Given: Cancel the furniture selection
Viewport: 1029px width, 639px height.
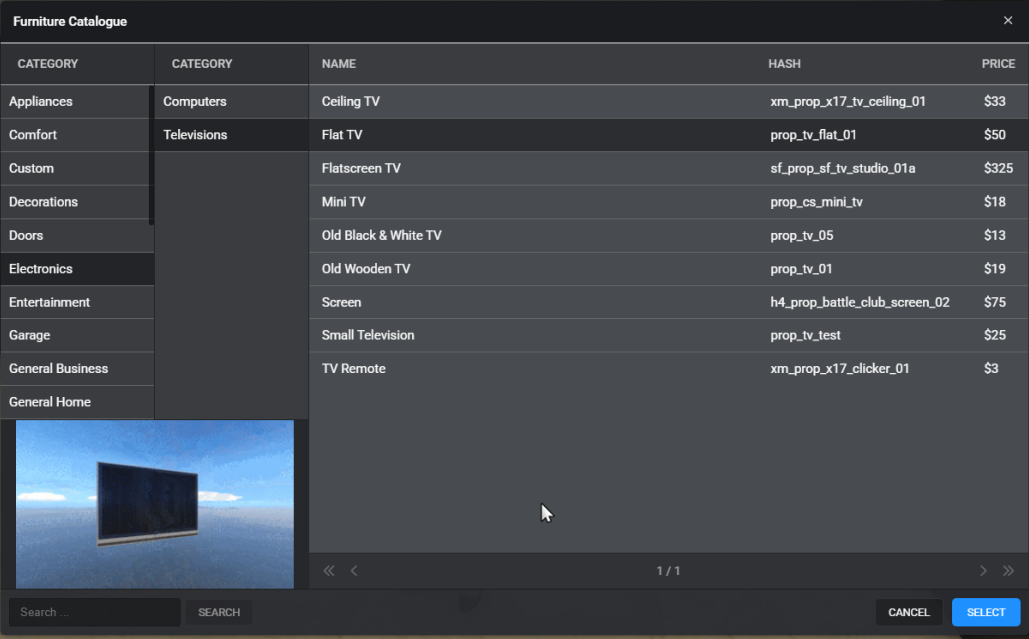Looking at the screenshot, I should (909, 612).
